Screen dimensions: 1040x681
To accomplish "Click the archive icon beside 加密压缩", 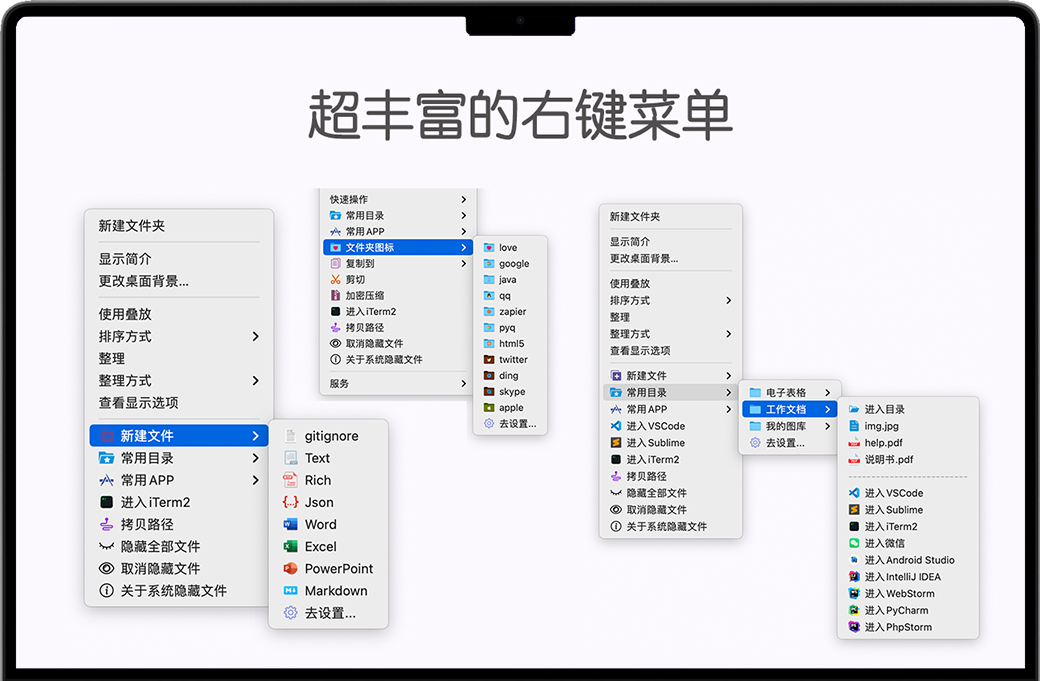I will [x=336, y=295].
